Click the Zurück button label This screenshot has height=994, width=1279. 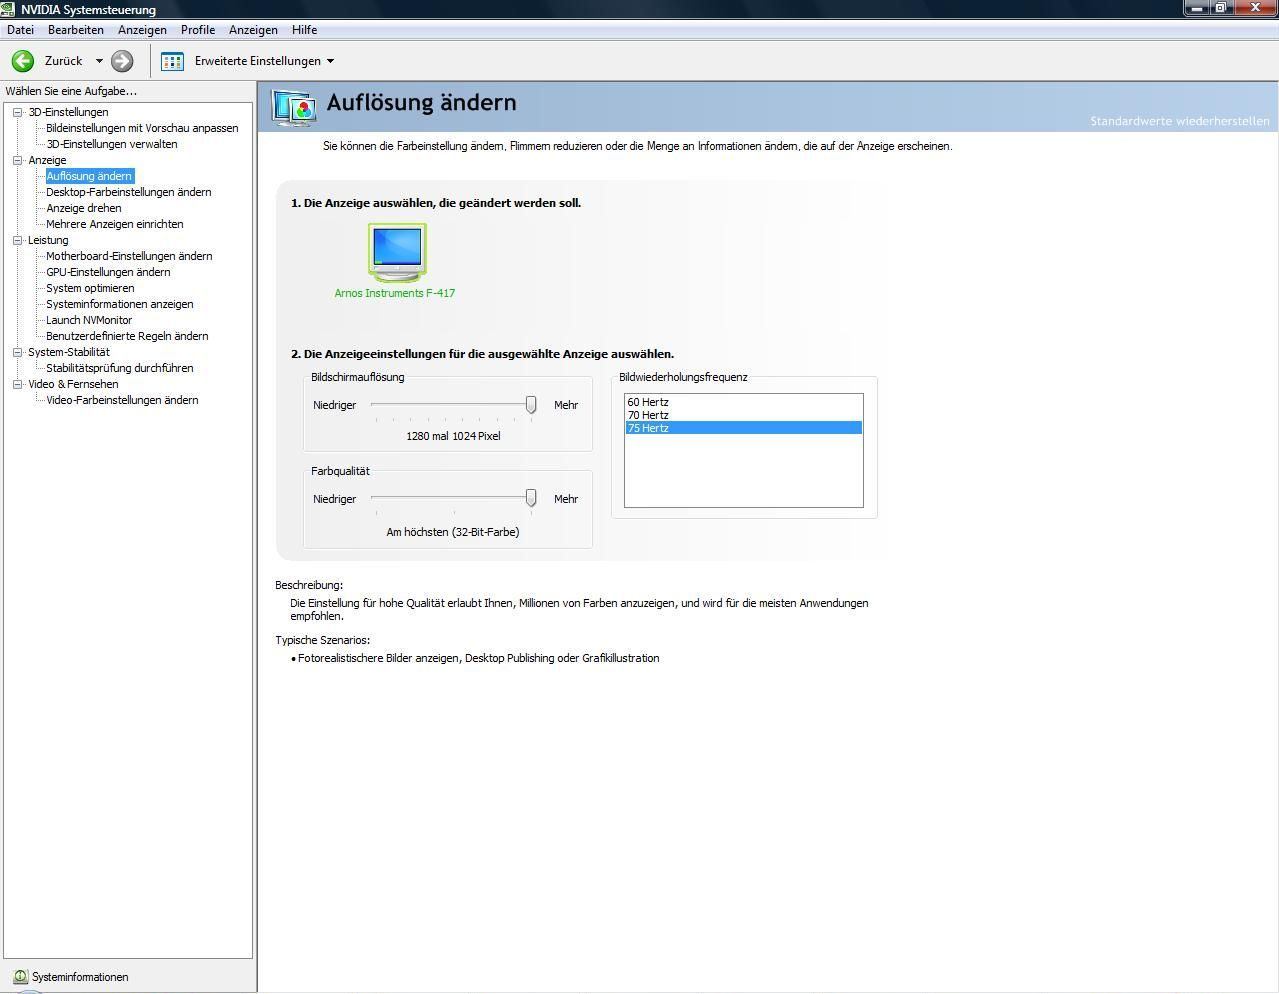(63, 61)
